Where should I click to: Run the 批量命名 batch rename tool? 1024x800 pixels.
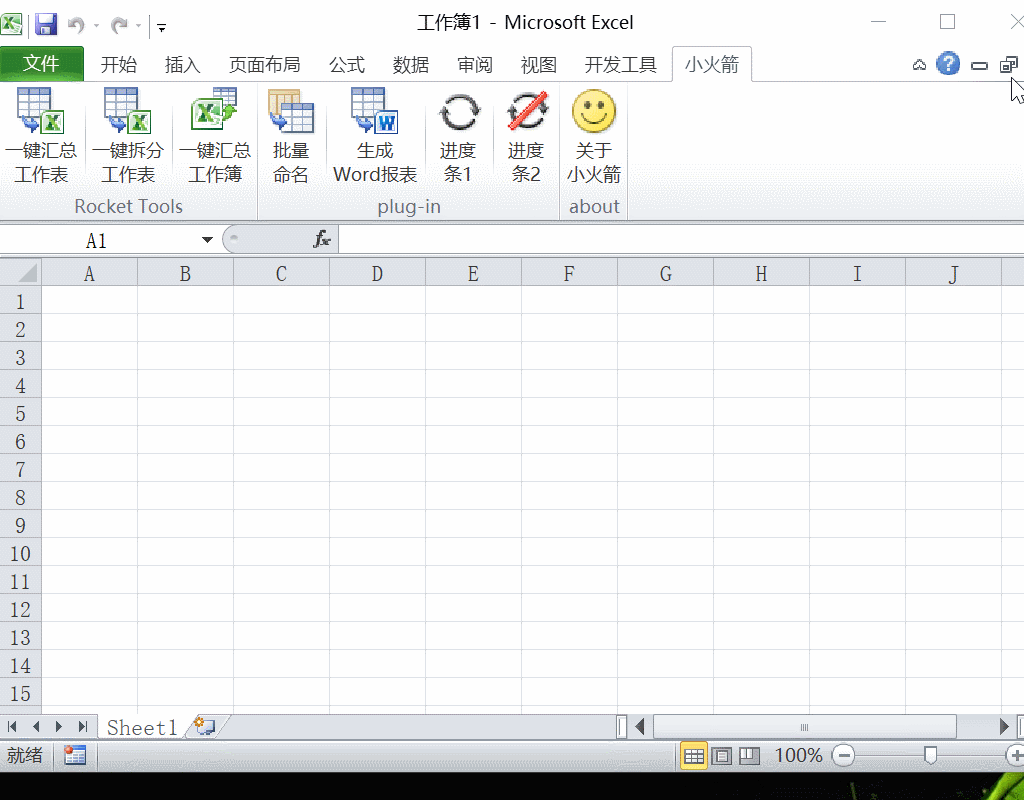point(291,136)
